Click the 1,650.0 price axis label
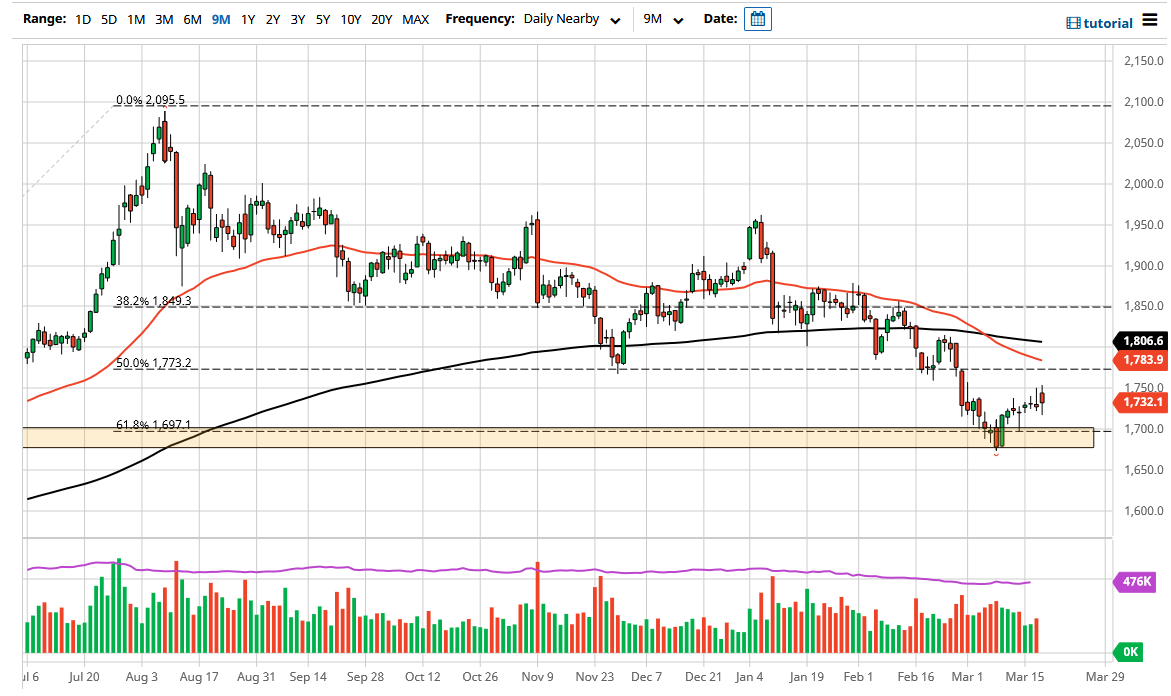1171x696 pixels. (1143, 470)
